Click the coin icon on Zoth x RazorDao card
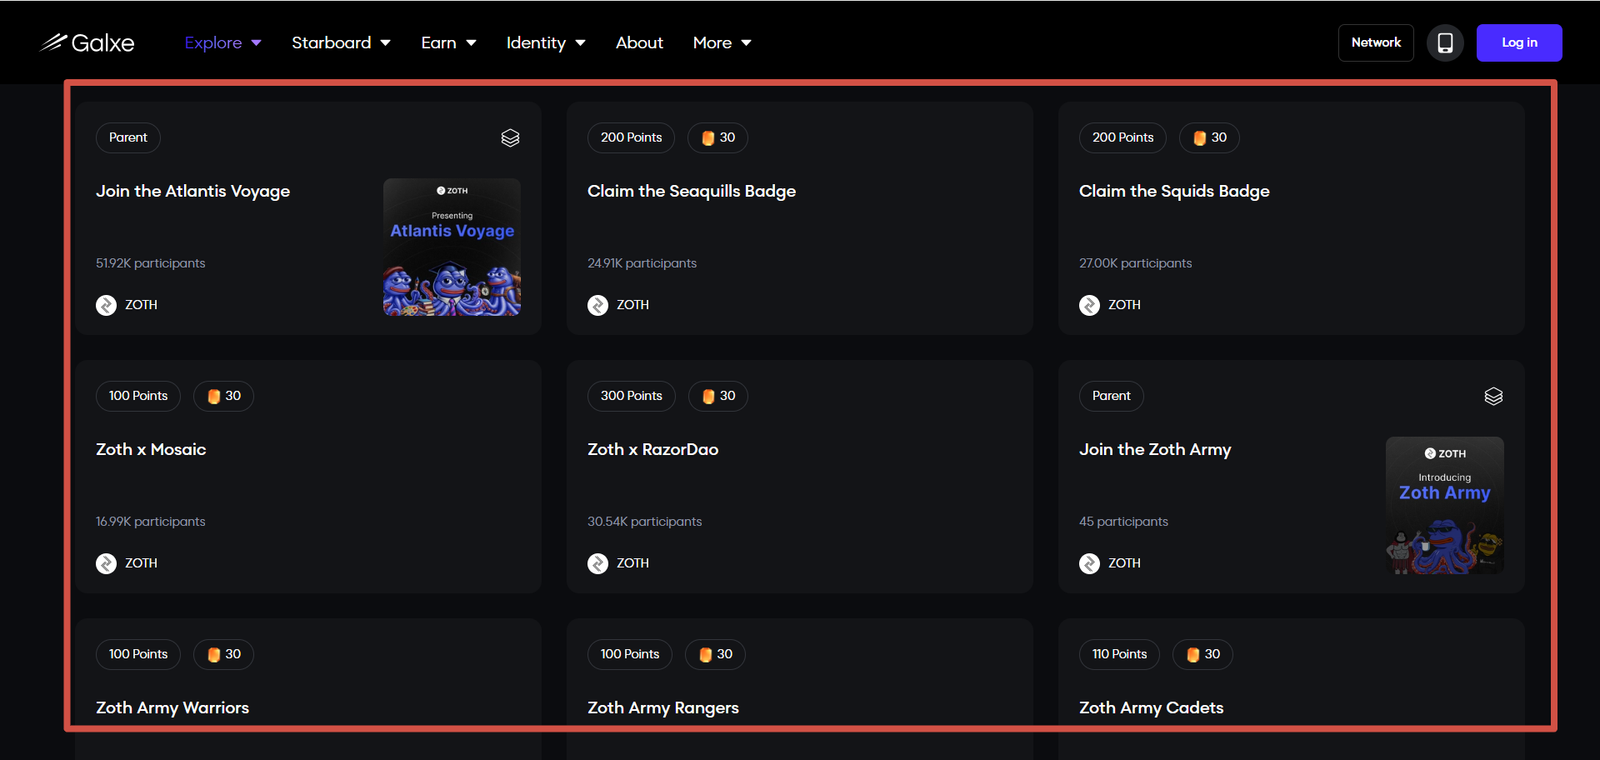 pos(708,396)
